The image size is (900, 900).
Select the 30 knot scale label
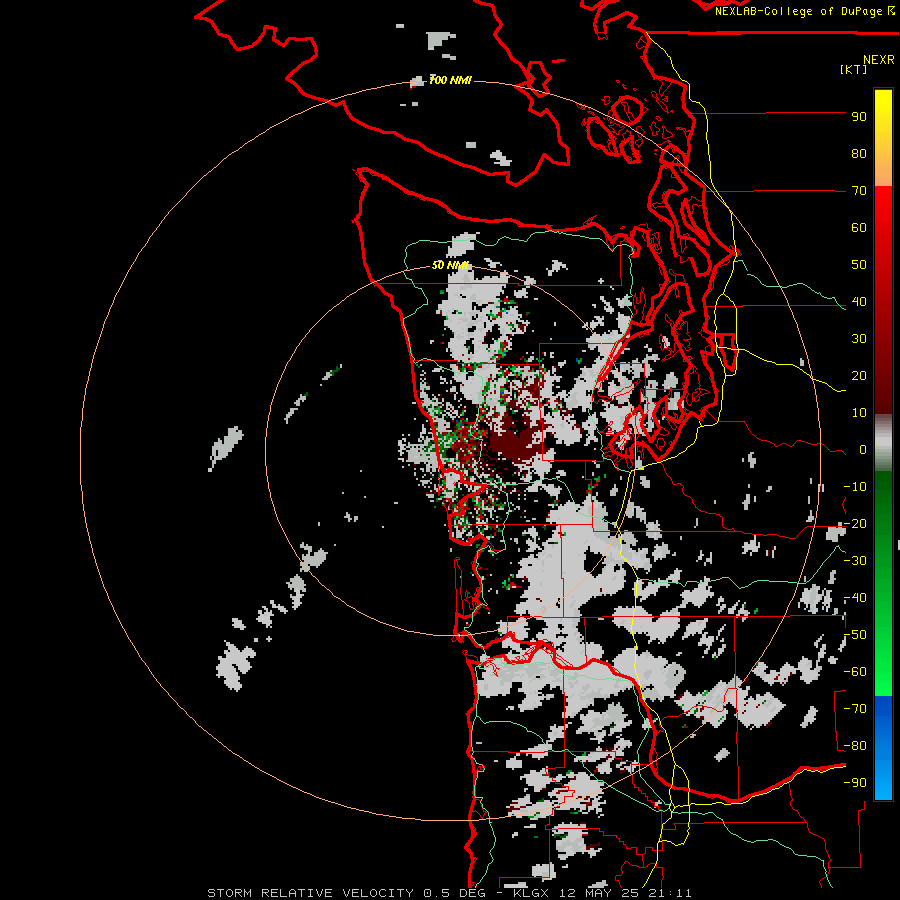click(x=859, y=339)
